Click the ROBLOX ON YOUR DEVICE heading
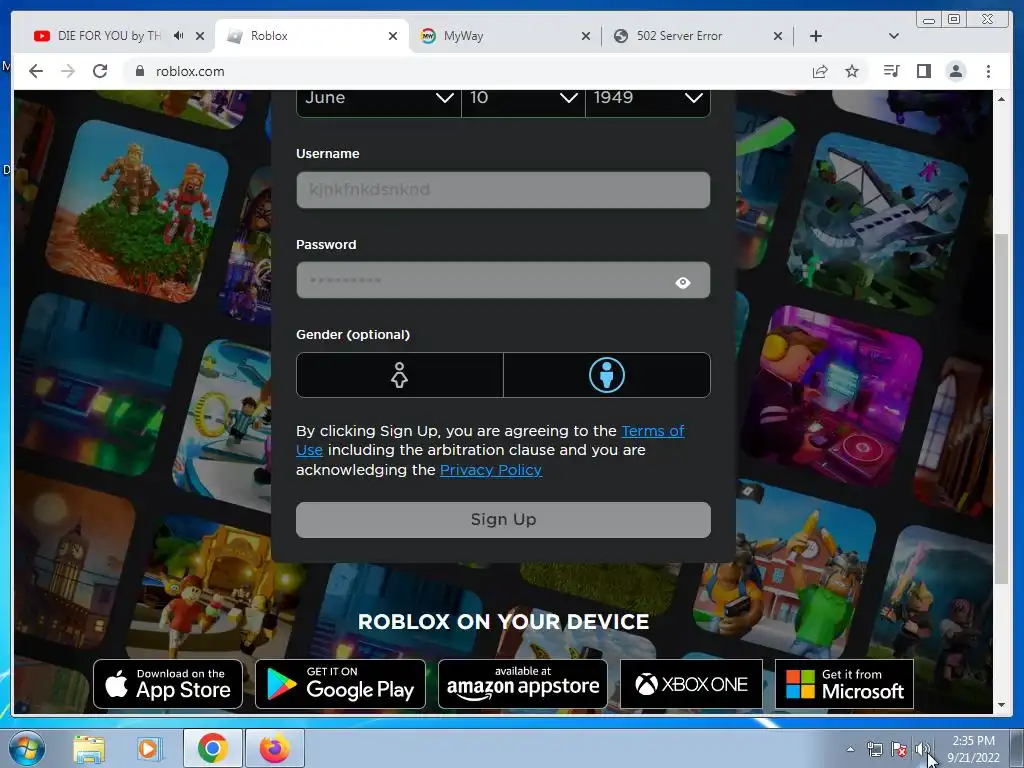Viewport: 1024px width, 768px height. tap(504, 622)
